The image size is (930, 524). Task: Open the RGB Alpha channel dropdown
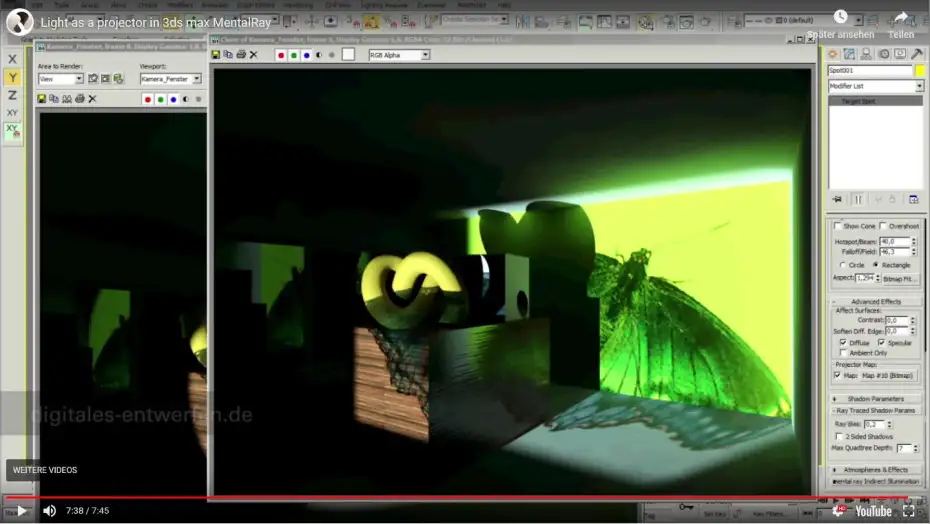point(399,55)
